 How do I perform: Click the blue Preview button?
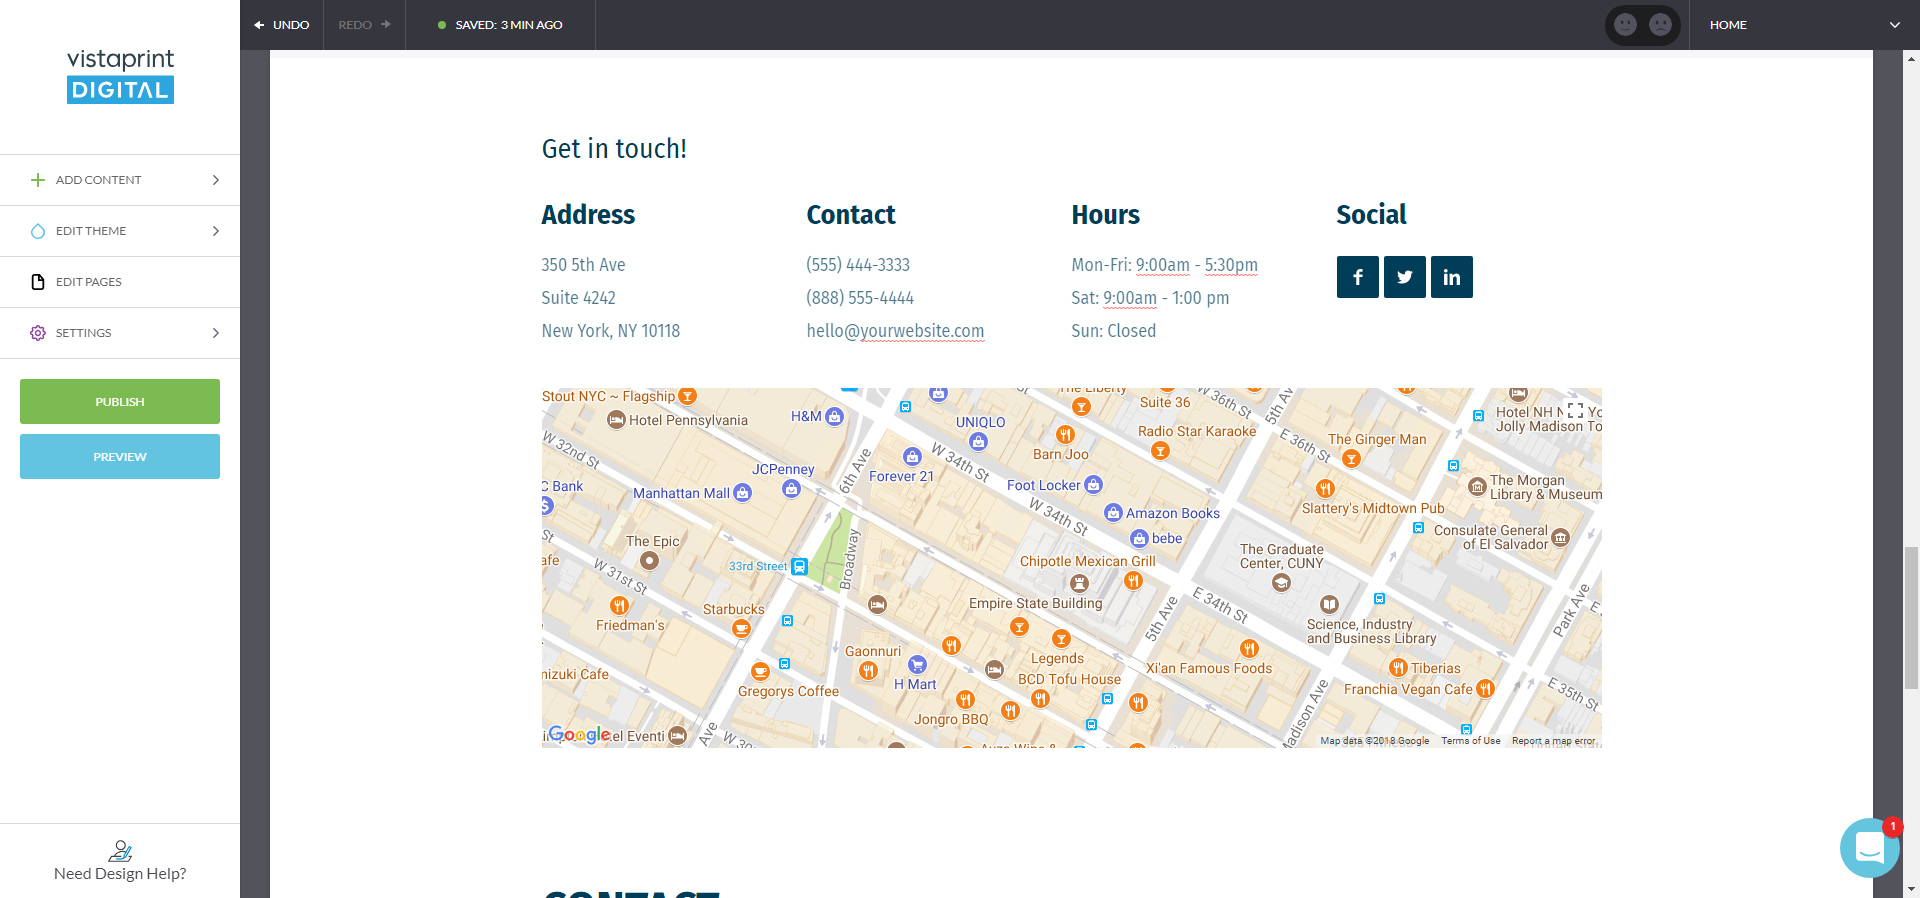(120, 457)
